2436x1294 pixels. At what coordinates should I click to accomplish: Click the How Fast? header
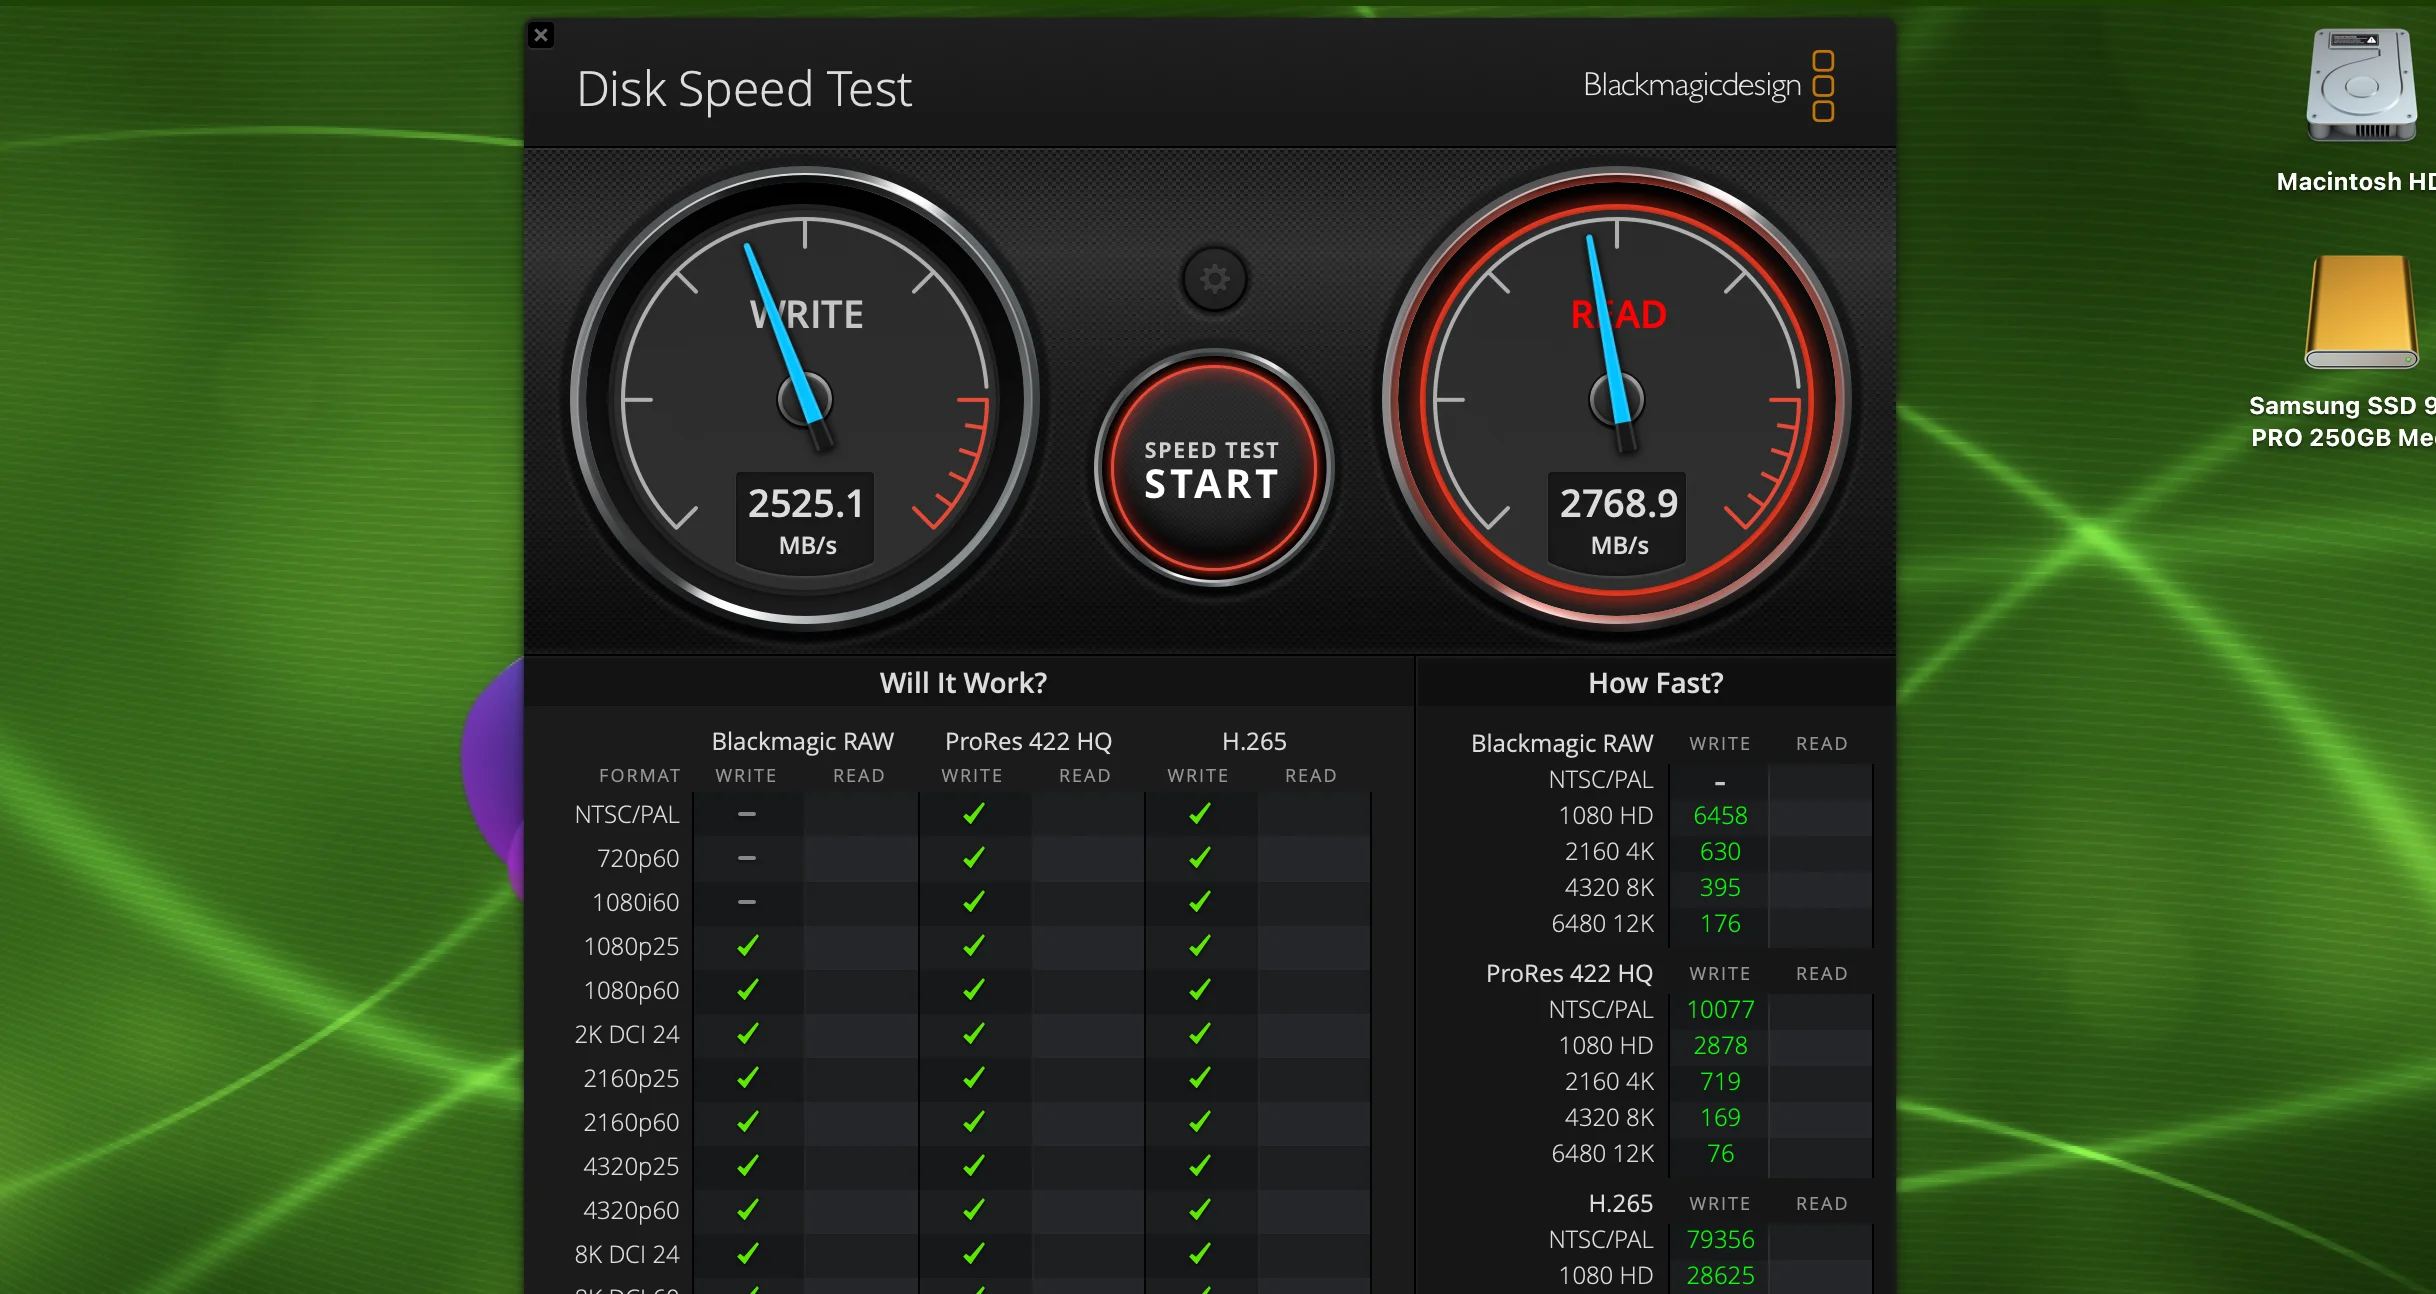pos(1655,683)
